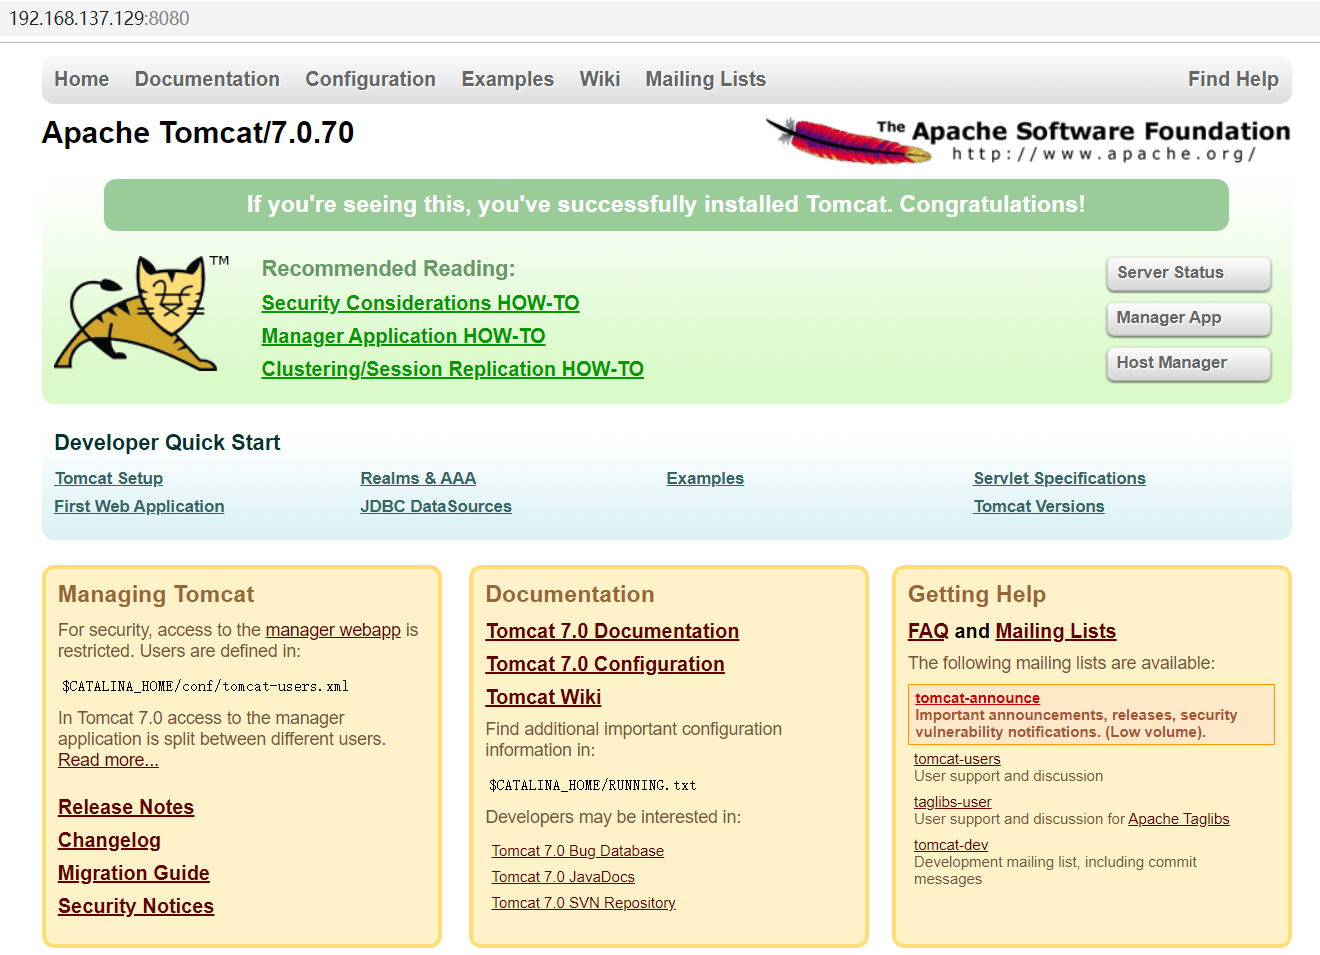This screenshot has width=1320, height=955.
Task: Open Mailing Lists in top navigation
Action: click(705, 79)
